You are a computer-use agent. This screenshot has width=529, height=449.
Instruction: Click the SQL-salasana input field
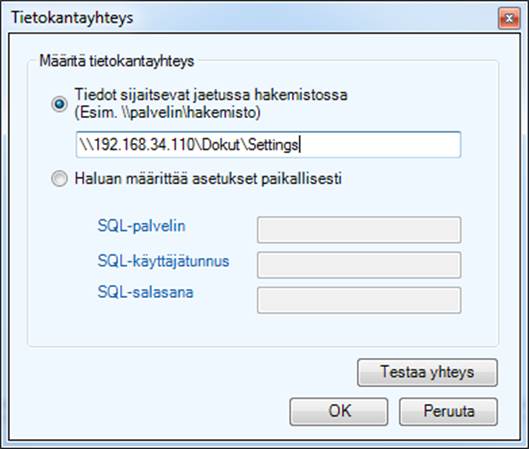(359, 300)
